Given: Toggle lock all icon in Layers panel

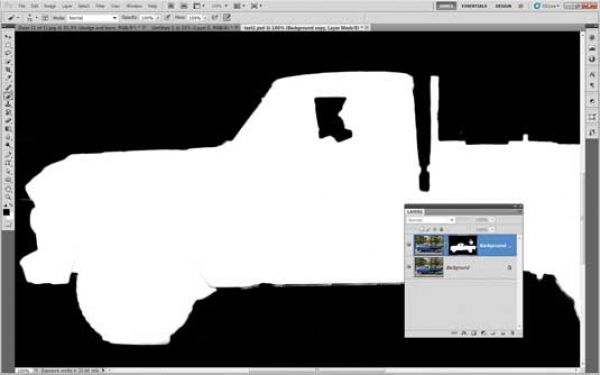Looking at the screenshot, I should [441, 229].
